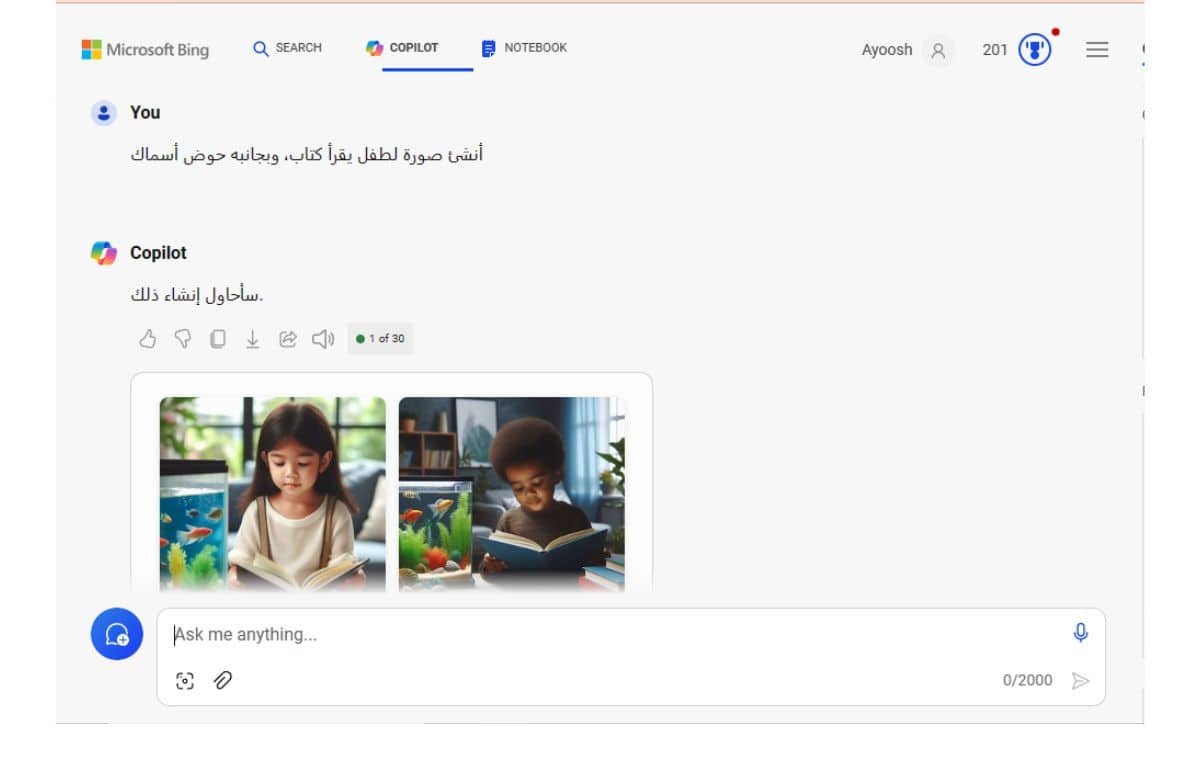The image size is (1200, 765).
Task: Switch to the SEARCH tab
Action: 288,48
